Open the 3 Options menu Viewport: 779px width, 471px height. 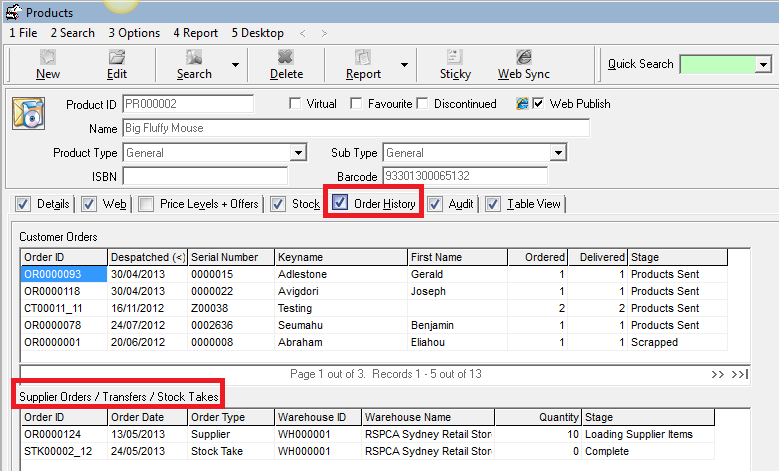[x=134, y=33]
